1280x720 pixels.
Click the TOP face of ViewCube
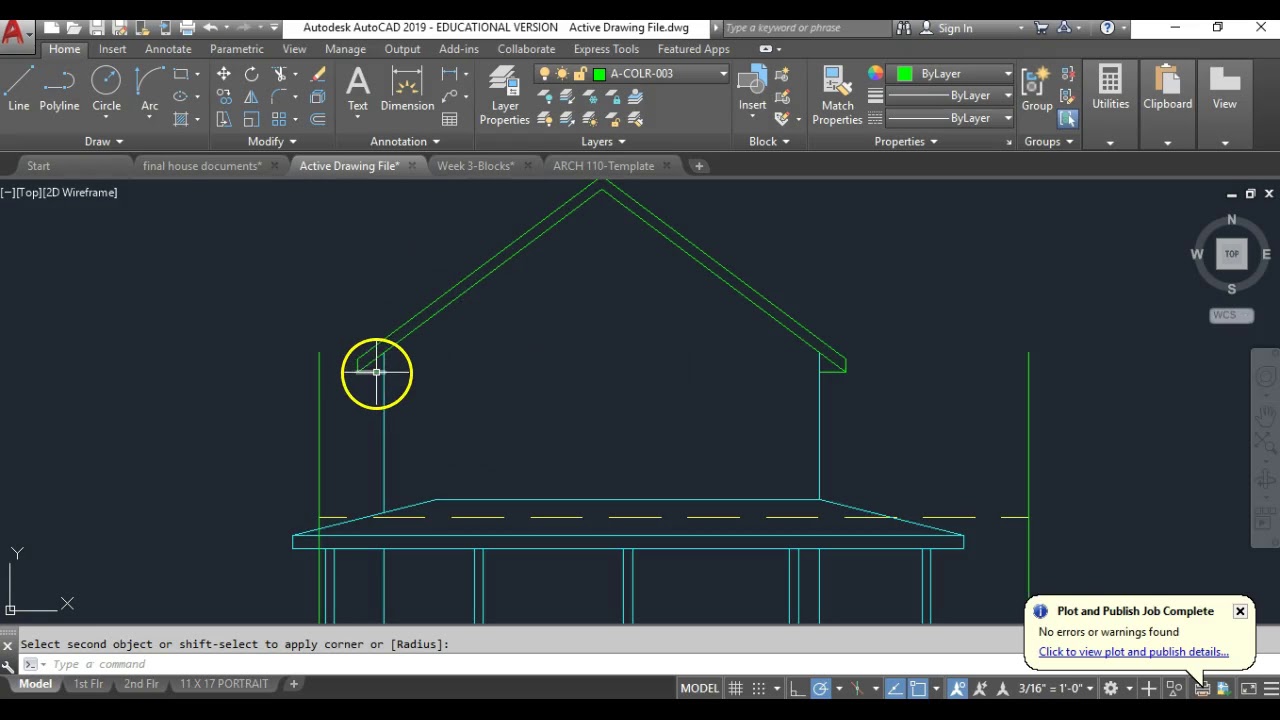coord(1231,254)
